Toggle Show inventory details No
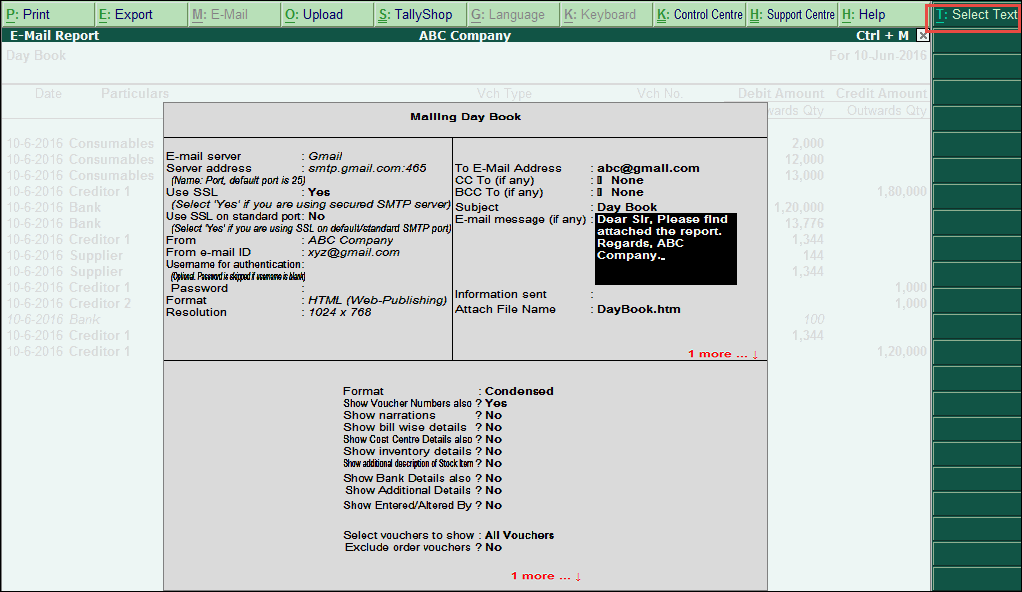This screenshot has width=1022, height=592. click(493, 451)
